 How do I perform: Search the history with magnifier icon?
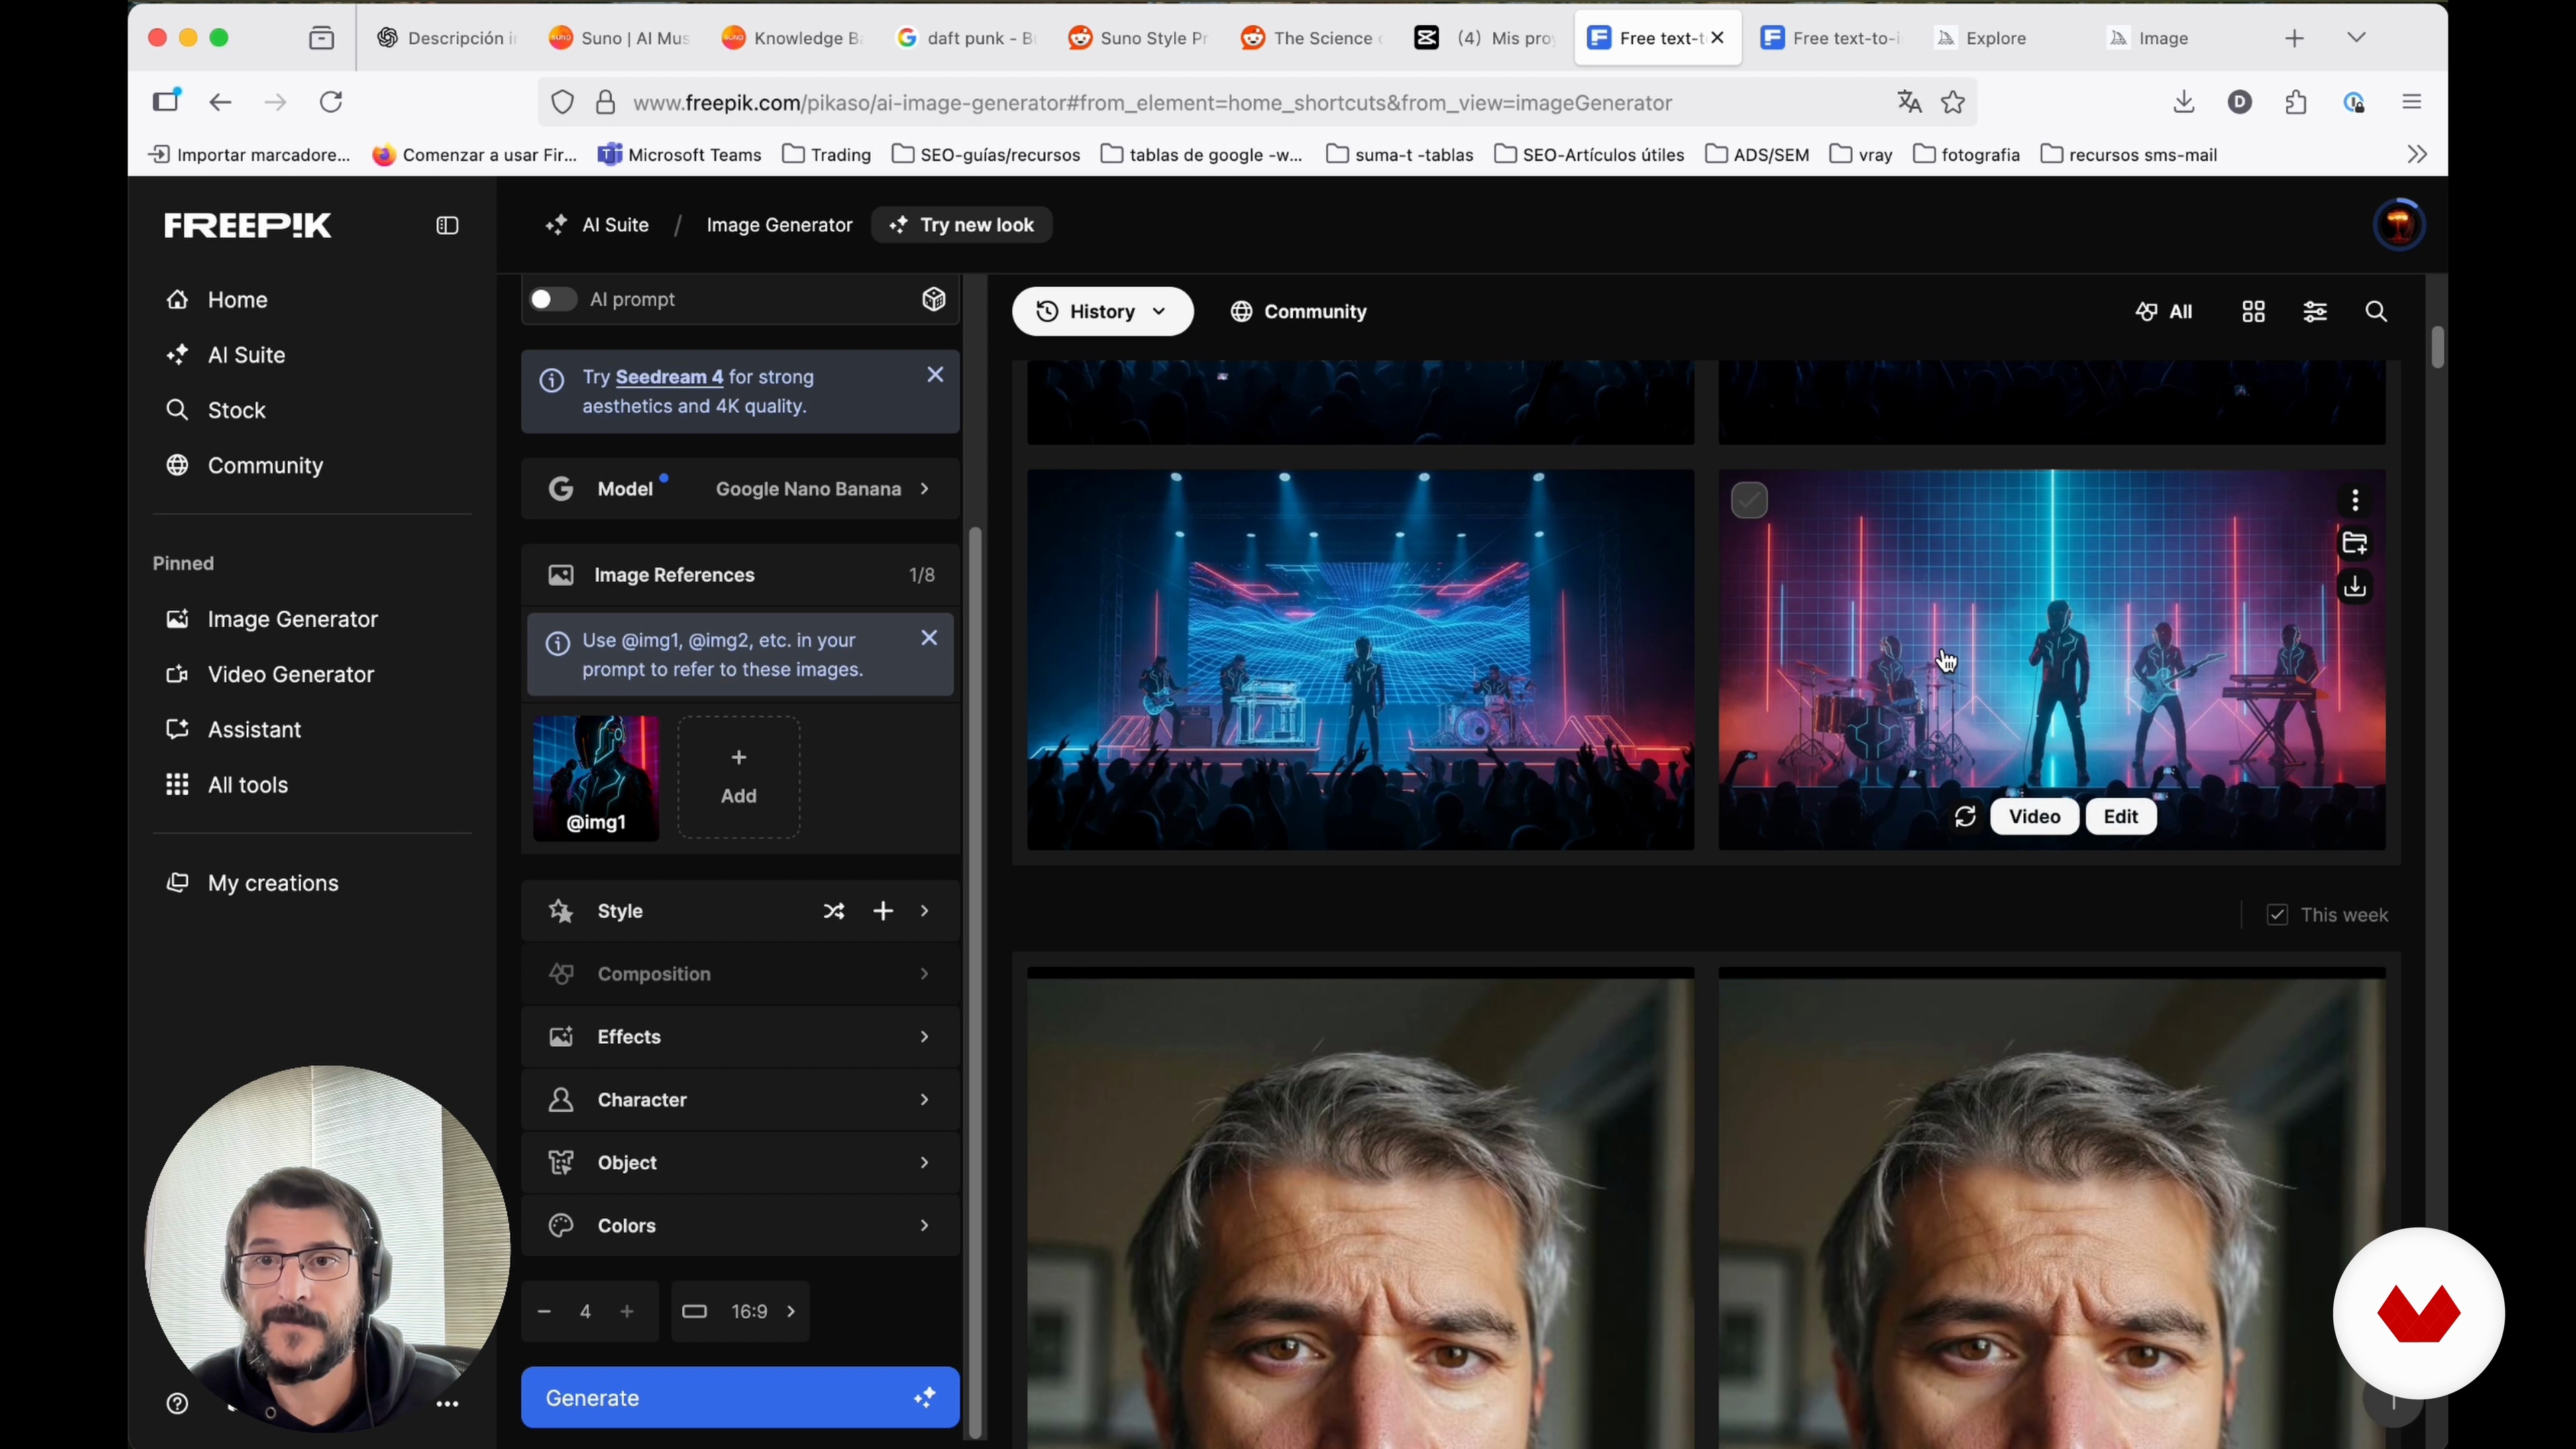pyautogui.click(x=2376, y=312)
